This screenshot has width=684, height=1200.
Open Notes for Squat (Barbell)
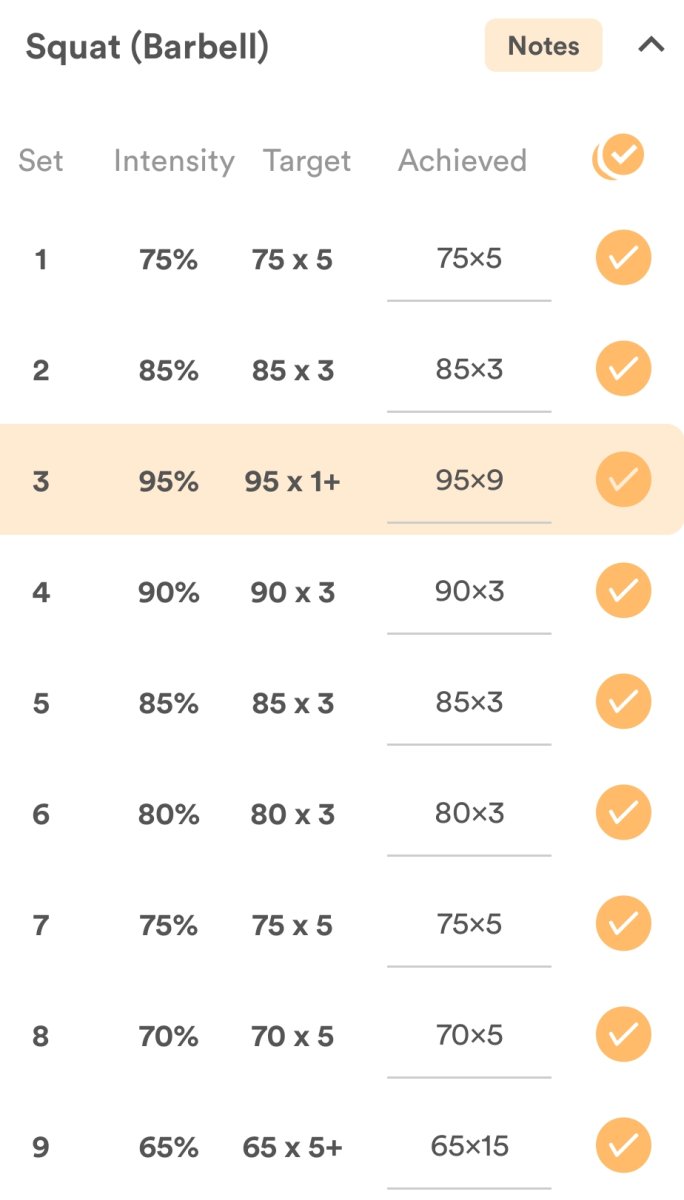(543, 46)
